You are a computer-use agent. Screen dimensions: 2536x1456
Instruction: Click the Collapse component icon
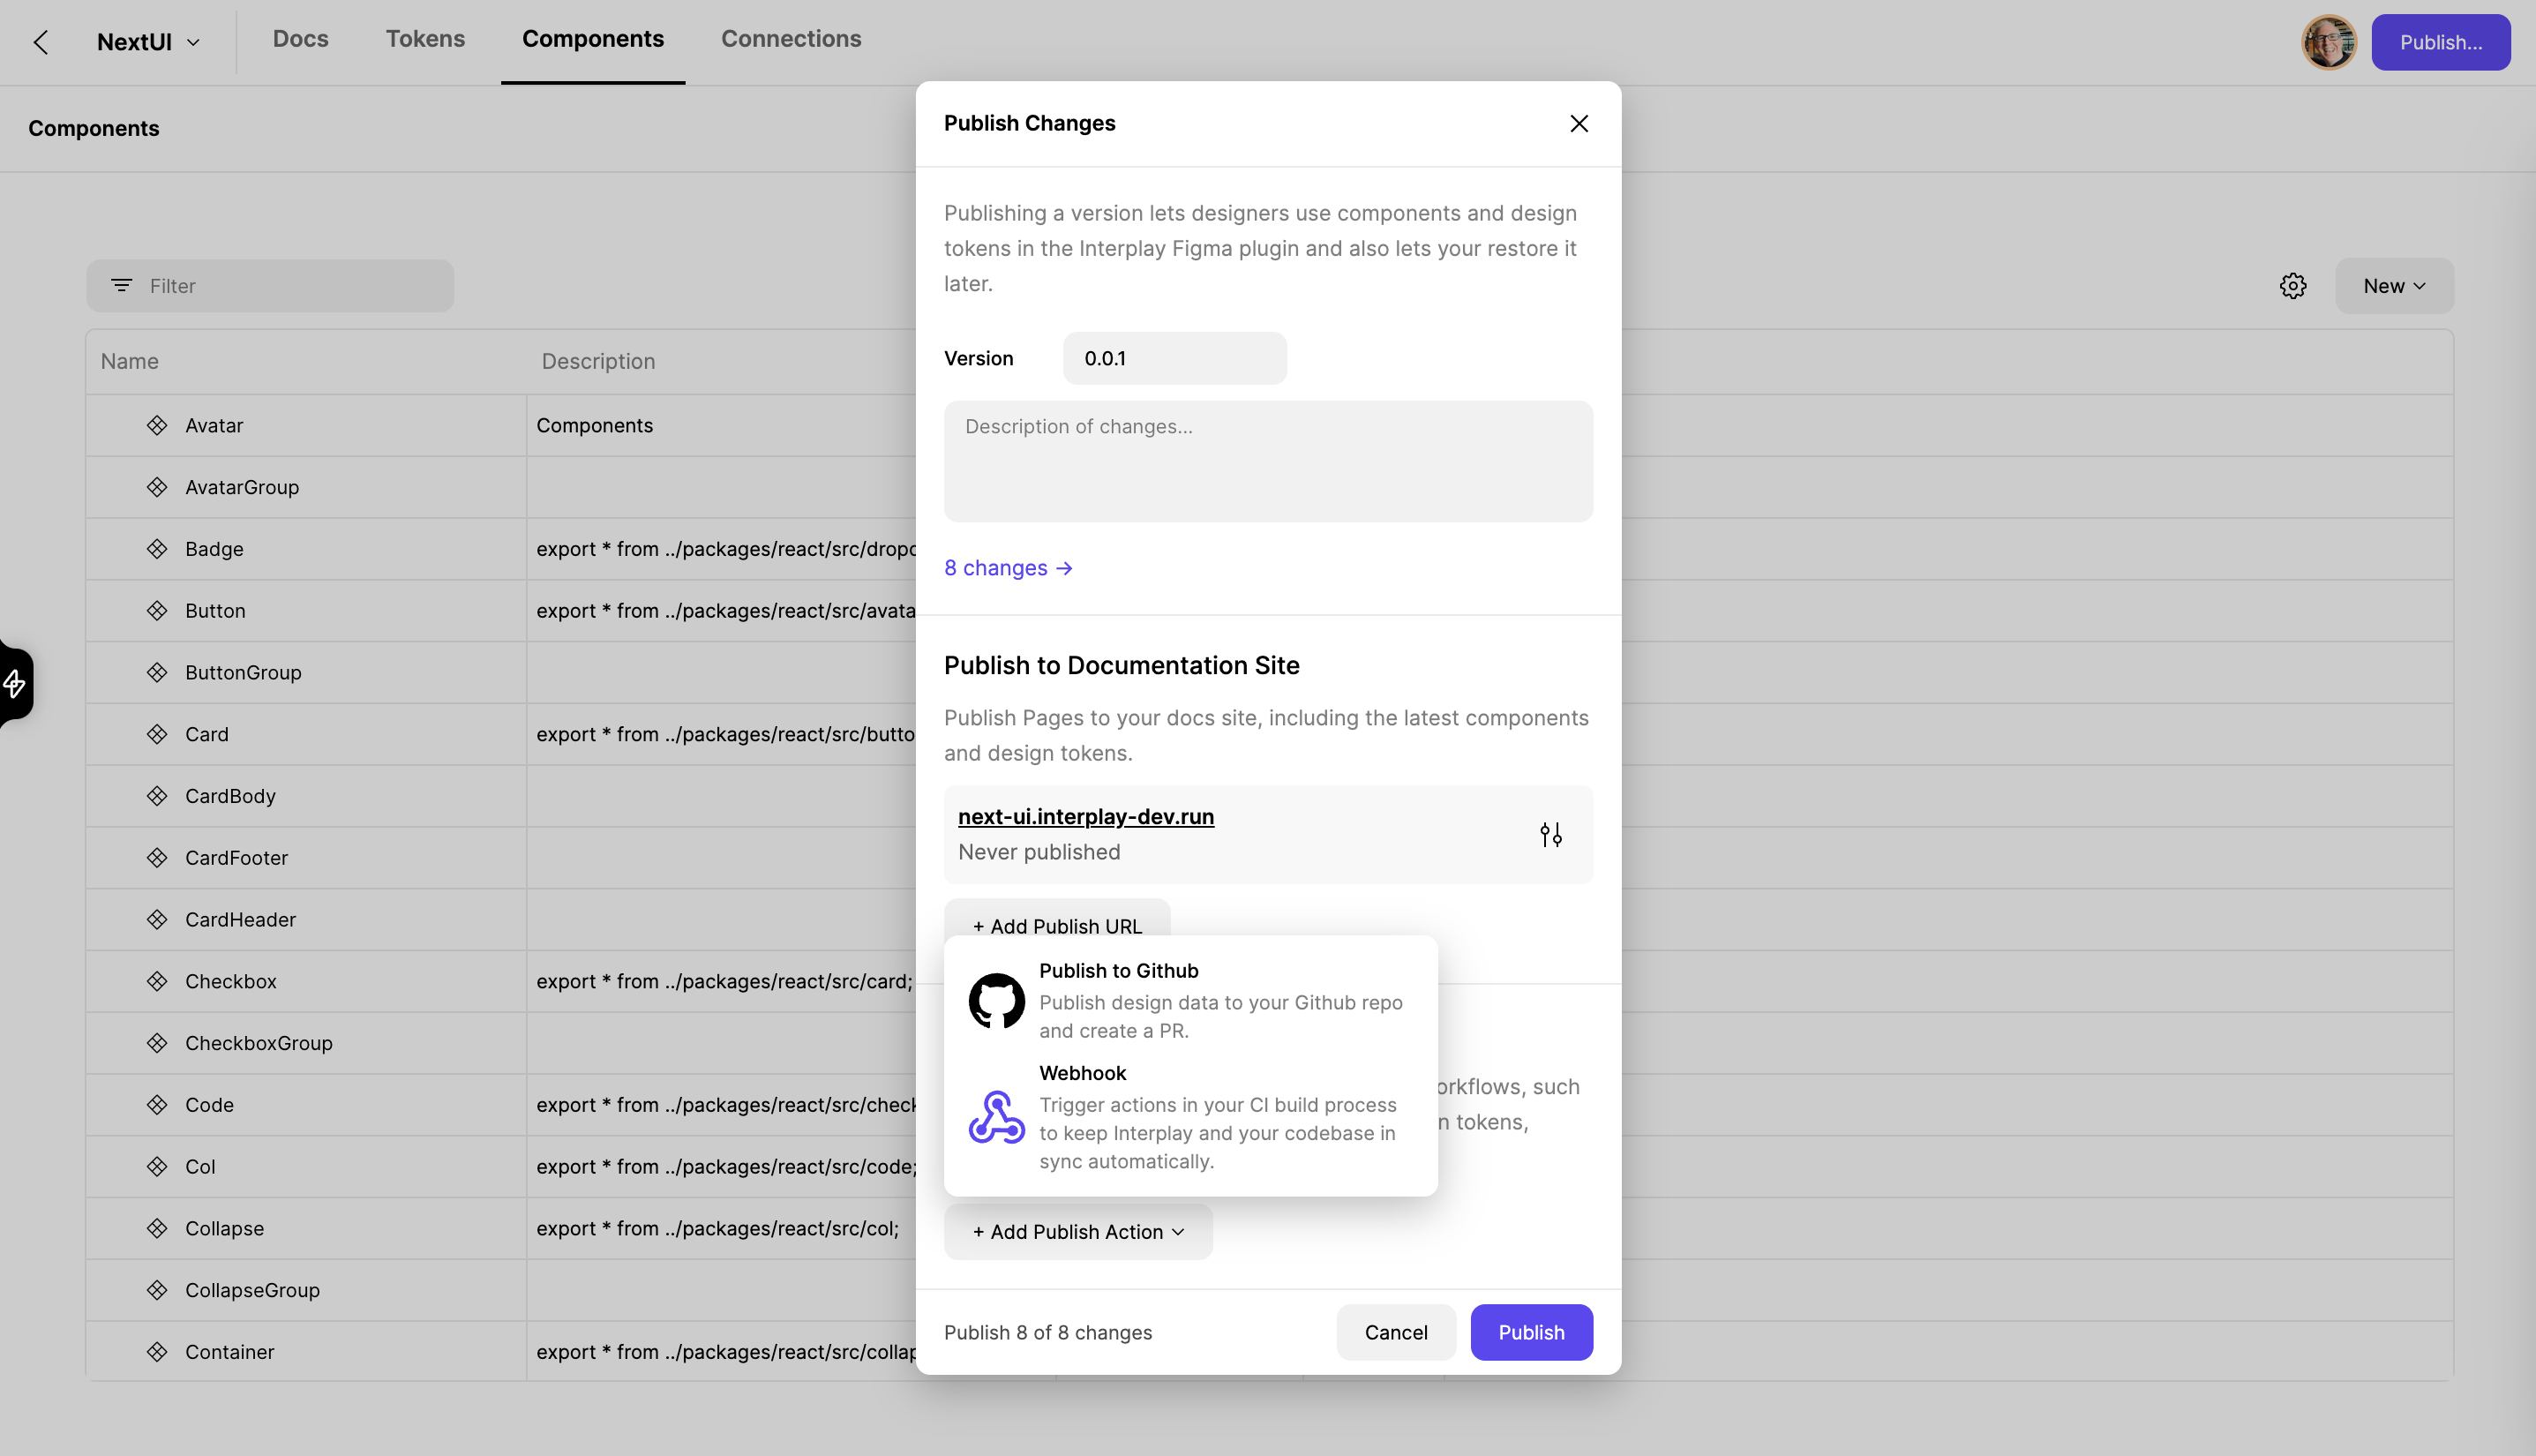click(157, 1228)
